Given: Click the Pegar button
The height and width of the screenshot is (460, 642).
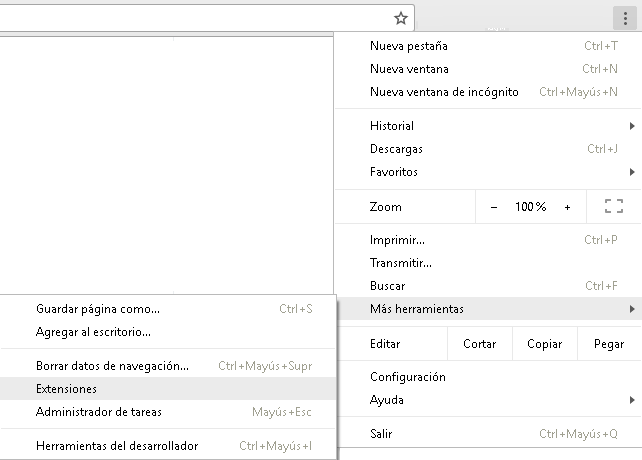Looking at the screenshot, I should point(609,344).
